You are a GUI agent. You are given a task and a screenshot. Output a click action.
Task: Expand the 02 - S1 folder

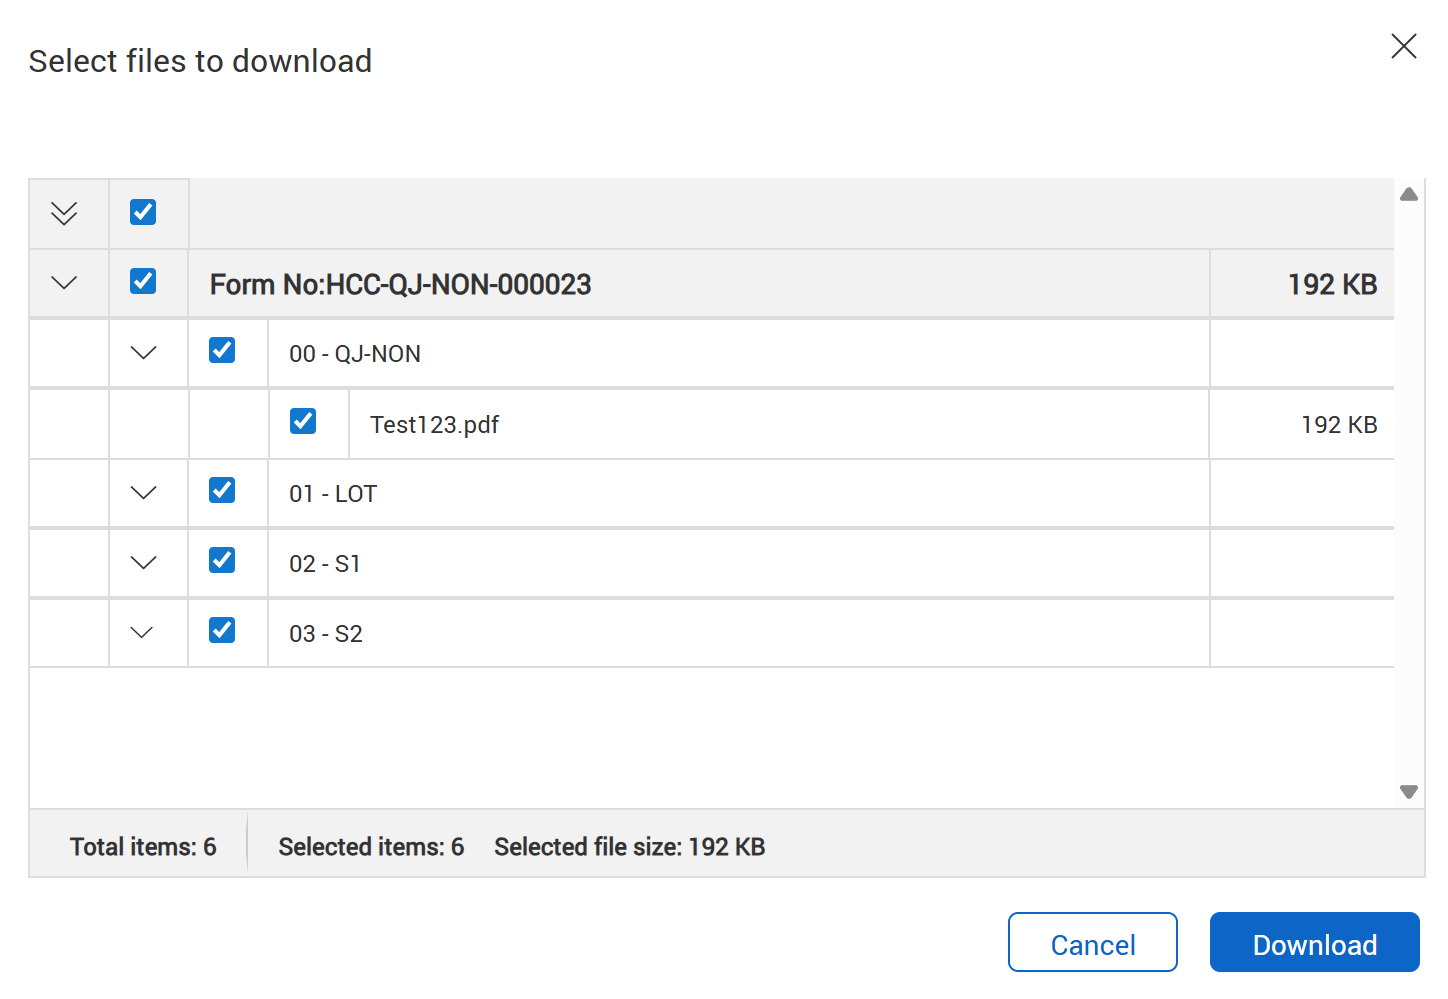pyautogui.click(x=144, y=563)
